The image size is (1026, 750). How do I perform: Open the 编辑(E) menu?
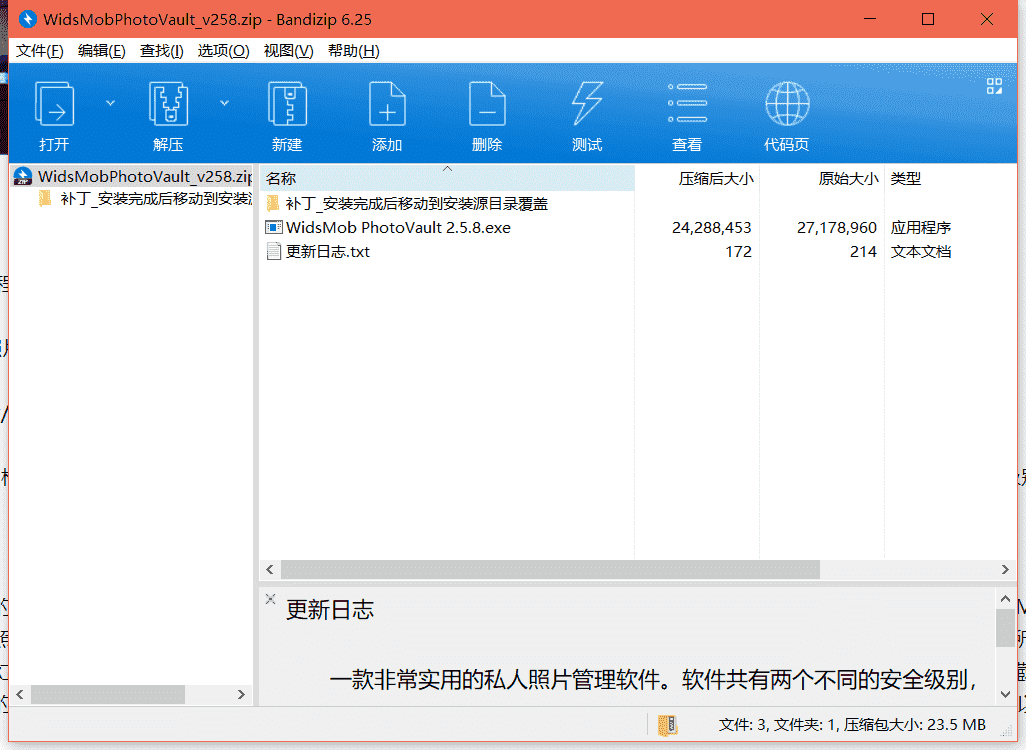(101, 51)
